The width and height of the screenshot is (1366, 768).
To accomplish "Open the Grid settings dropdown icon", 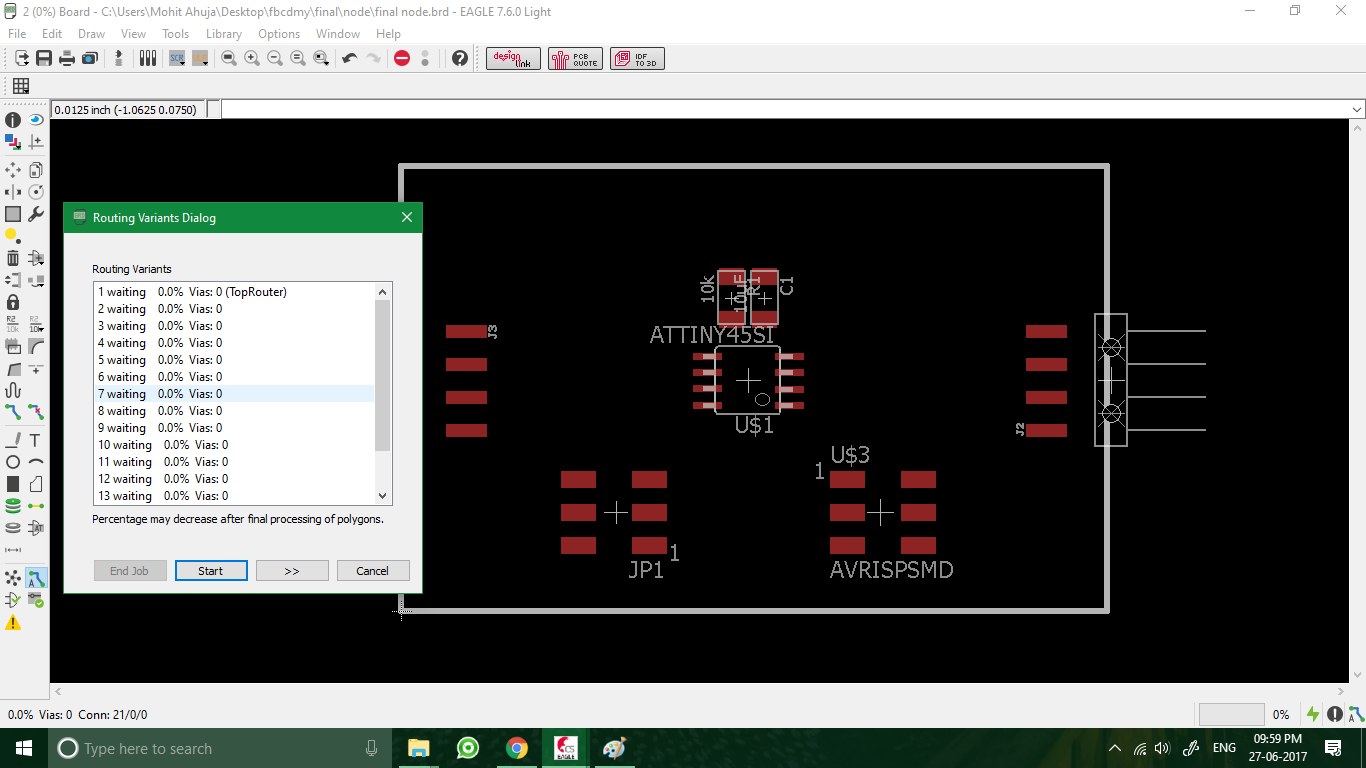I will (x=20, y=86).
